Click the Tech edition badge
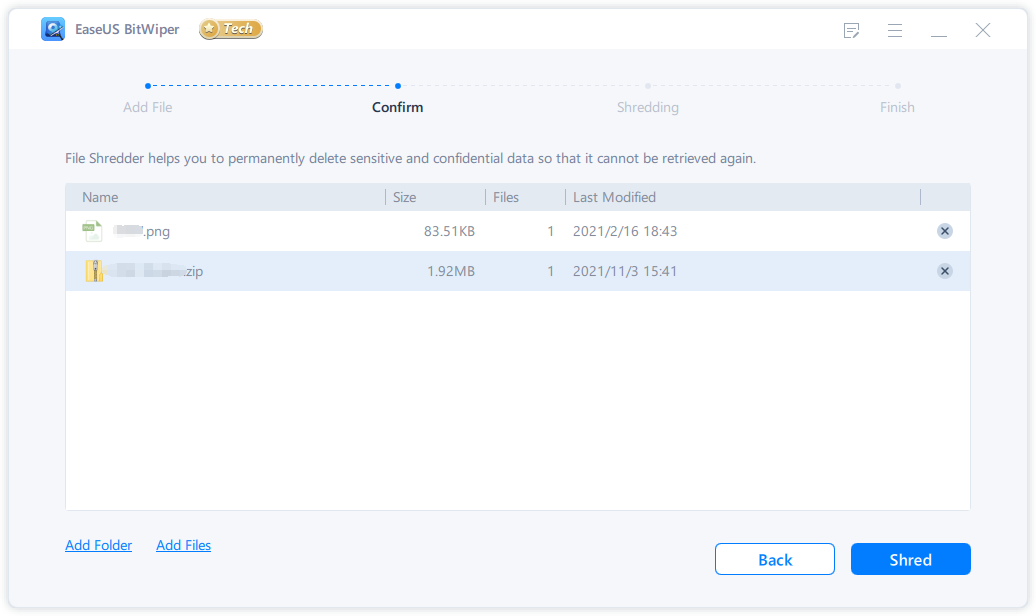This screenshot has height=616, width=1036. coord(231,29)
